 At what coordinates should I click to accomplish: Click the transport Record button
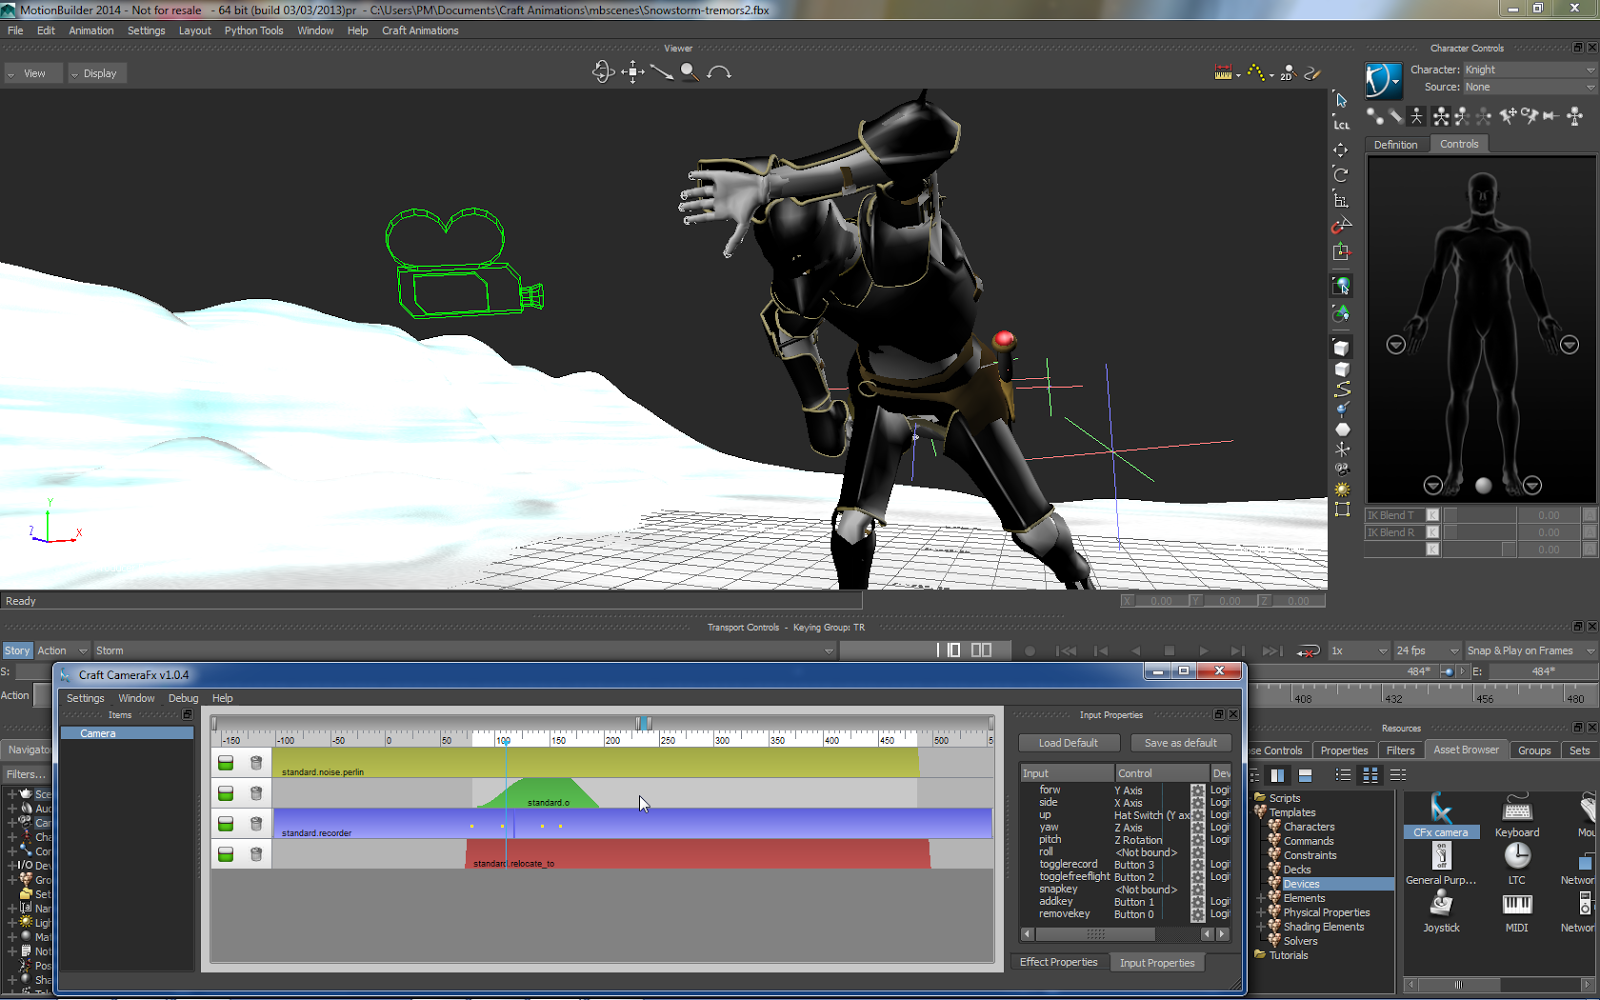[1030, 651]
